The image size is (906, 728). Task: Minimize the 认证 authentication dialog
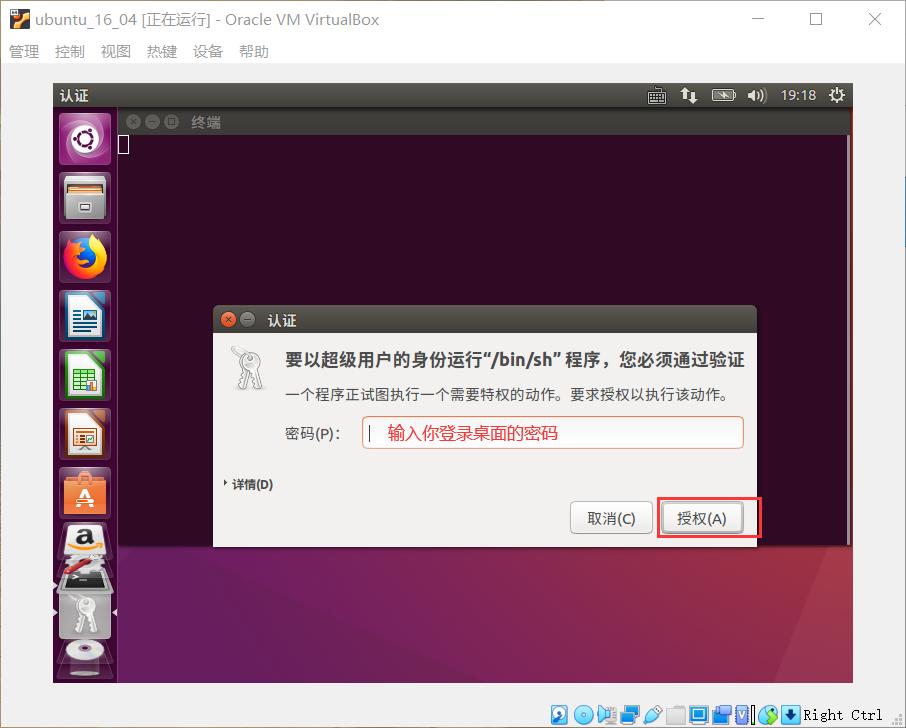coord(247,320)
